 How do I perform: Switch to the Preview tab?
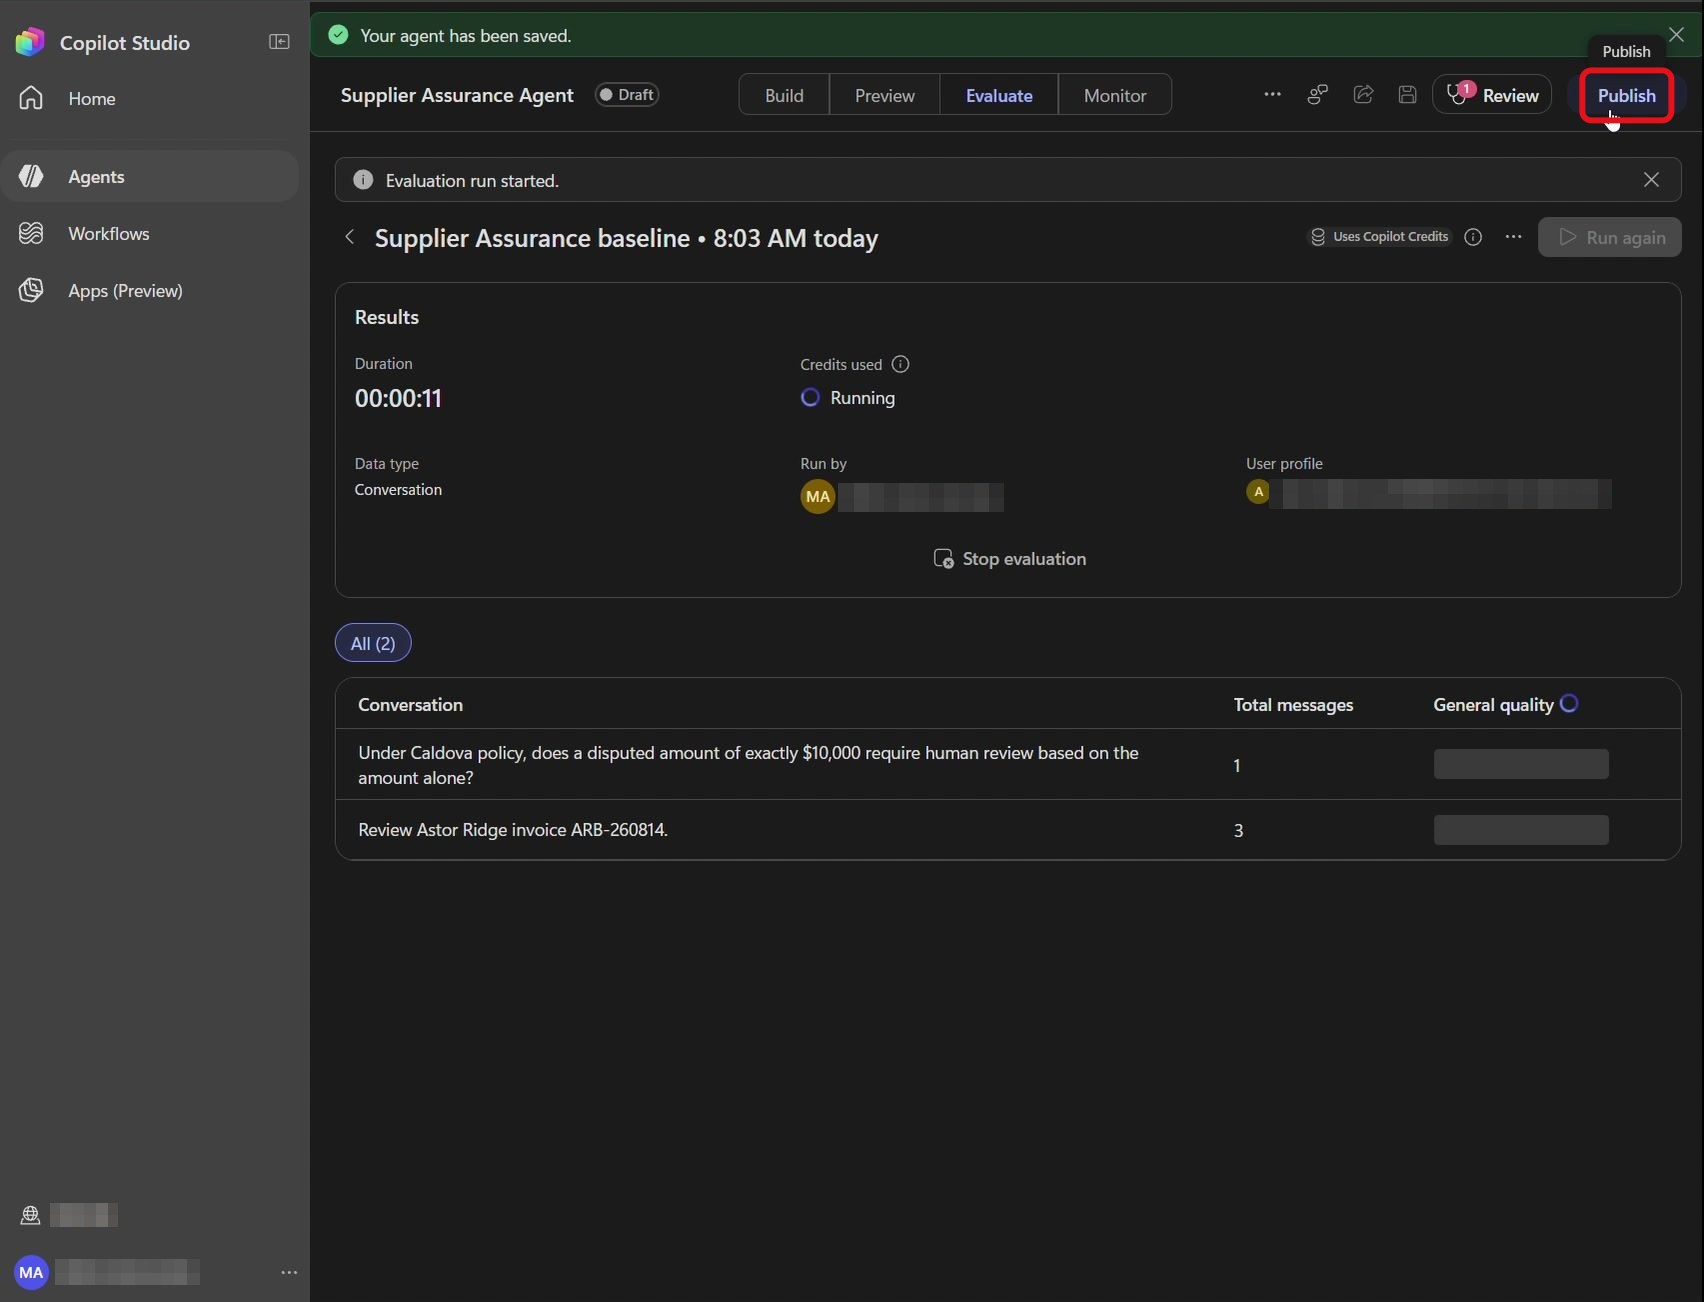click(x=884, y=95)
